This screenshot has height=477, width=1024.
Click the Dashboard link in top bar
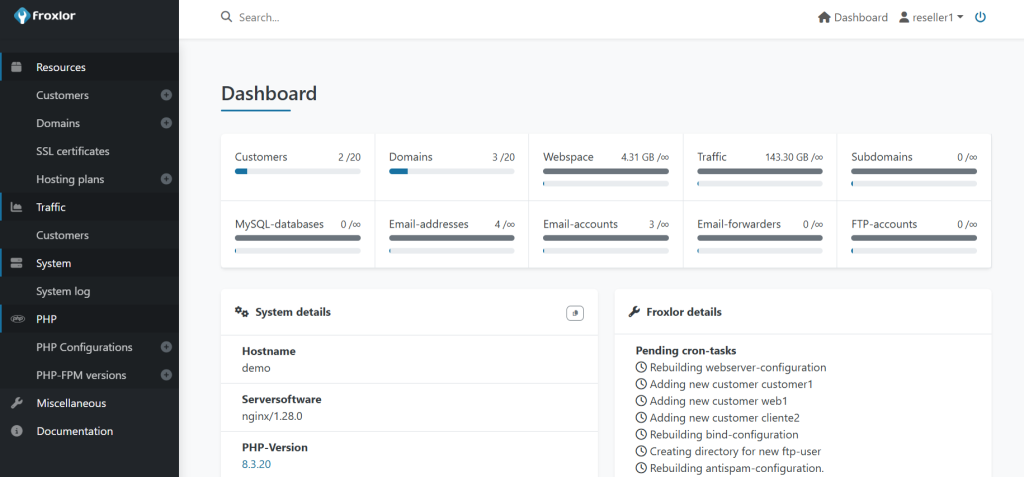(852, 17)
